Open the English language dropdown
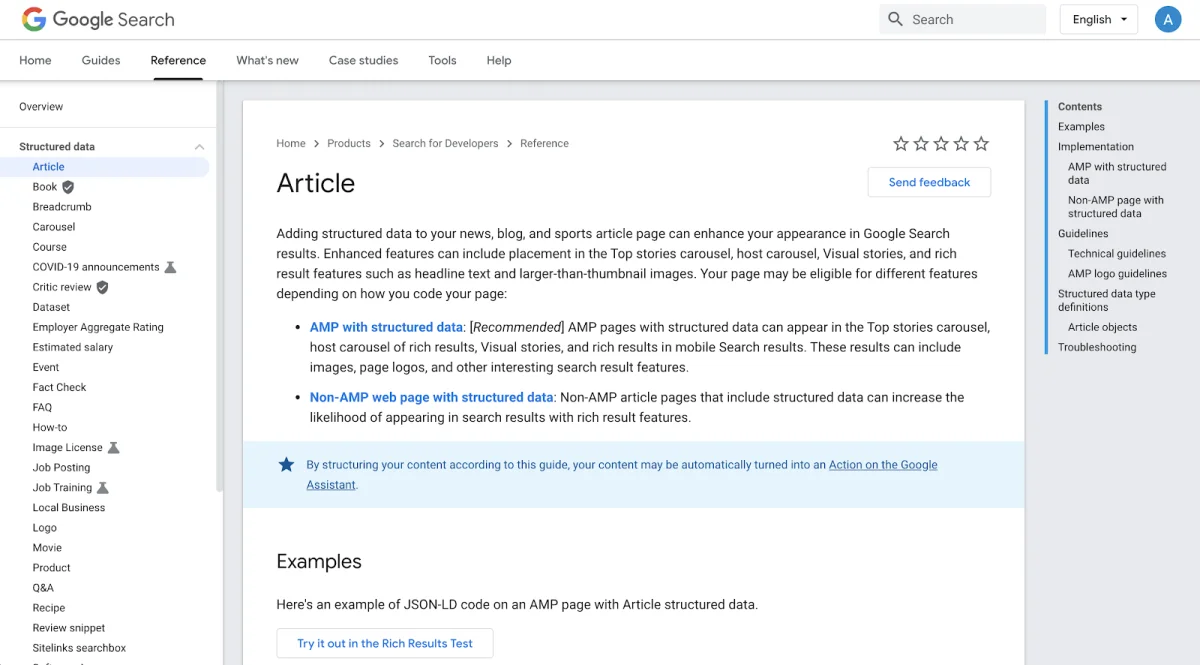This screenshot has width=1200, height=665. 1098,19
